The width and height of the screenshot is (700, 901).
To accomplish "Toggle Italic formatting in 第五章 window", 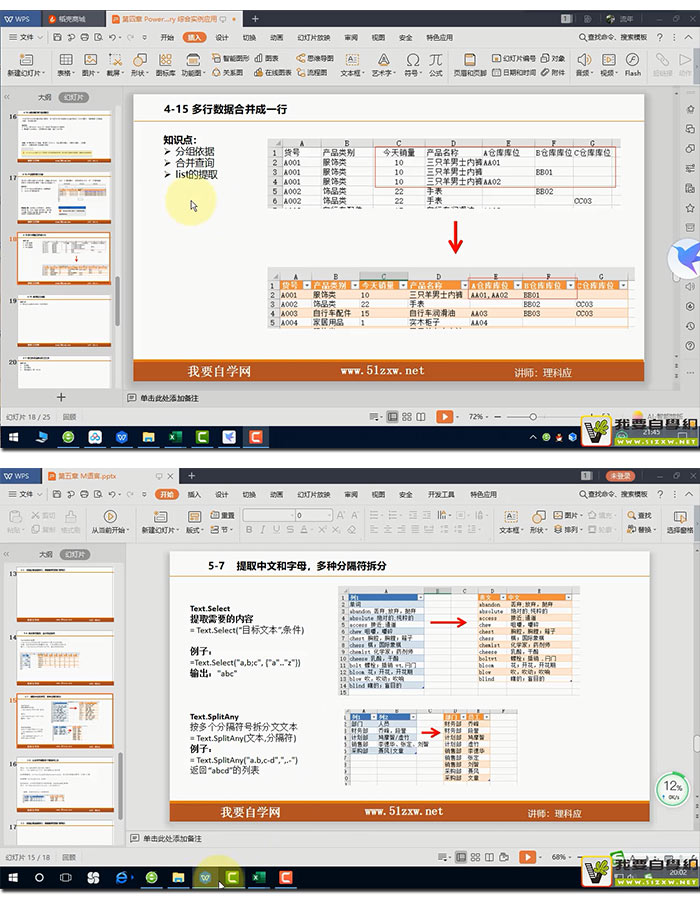I will pos(262,530).
